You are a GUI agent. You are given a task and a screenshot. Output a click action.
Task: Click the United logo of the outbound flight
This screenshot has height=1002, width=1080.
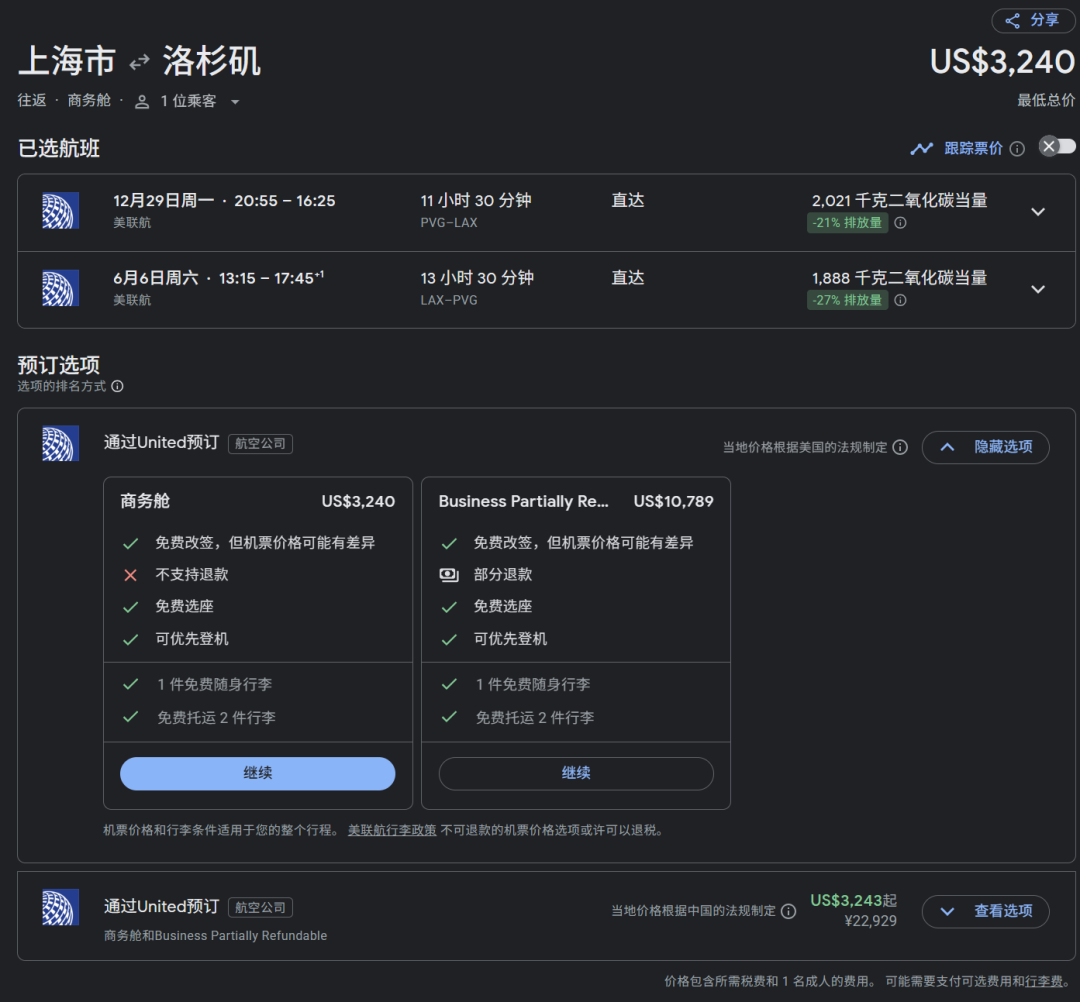click(60, 211)
